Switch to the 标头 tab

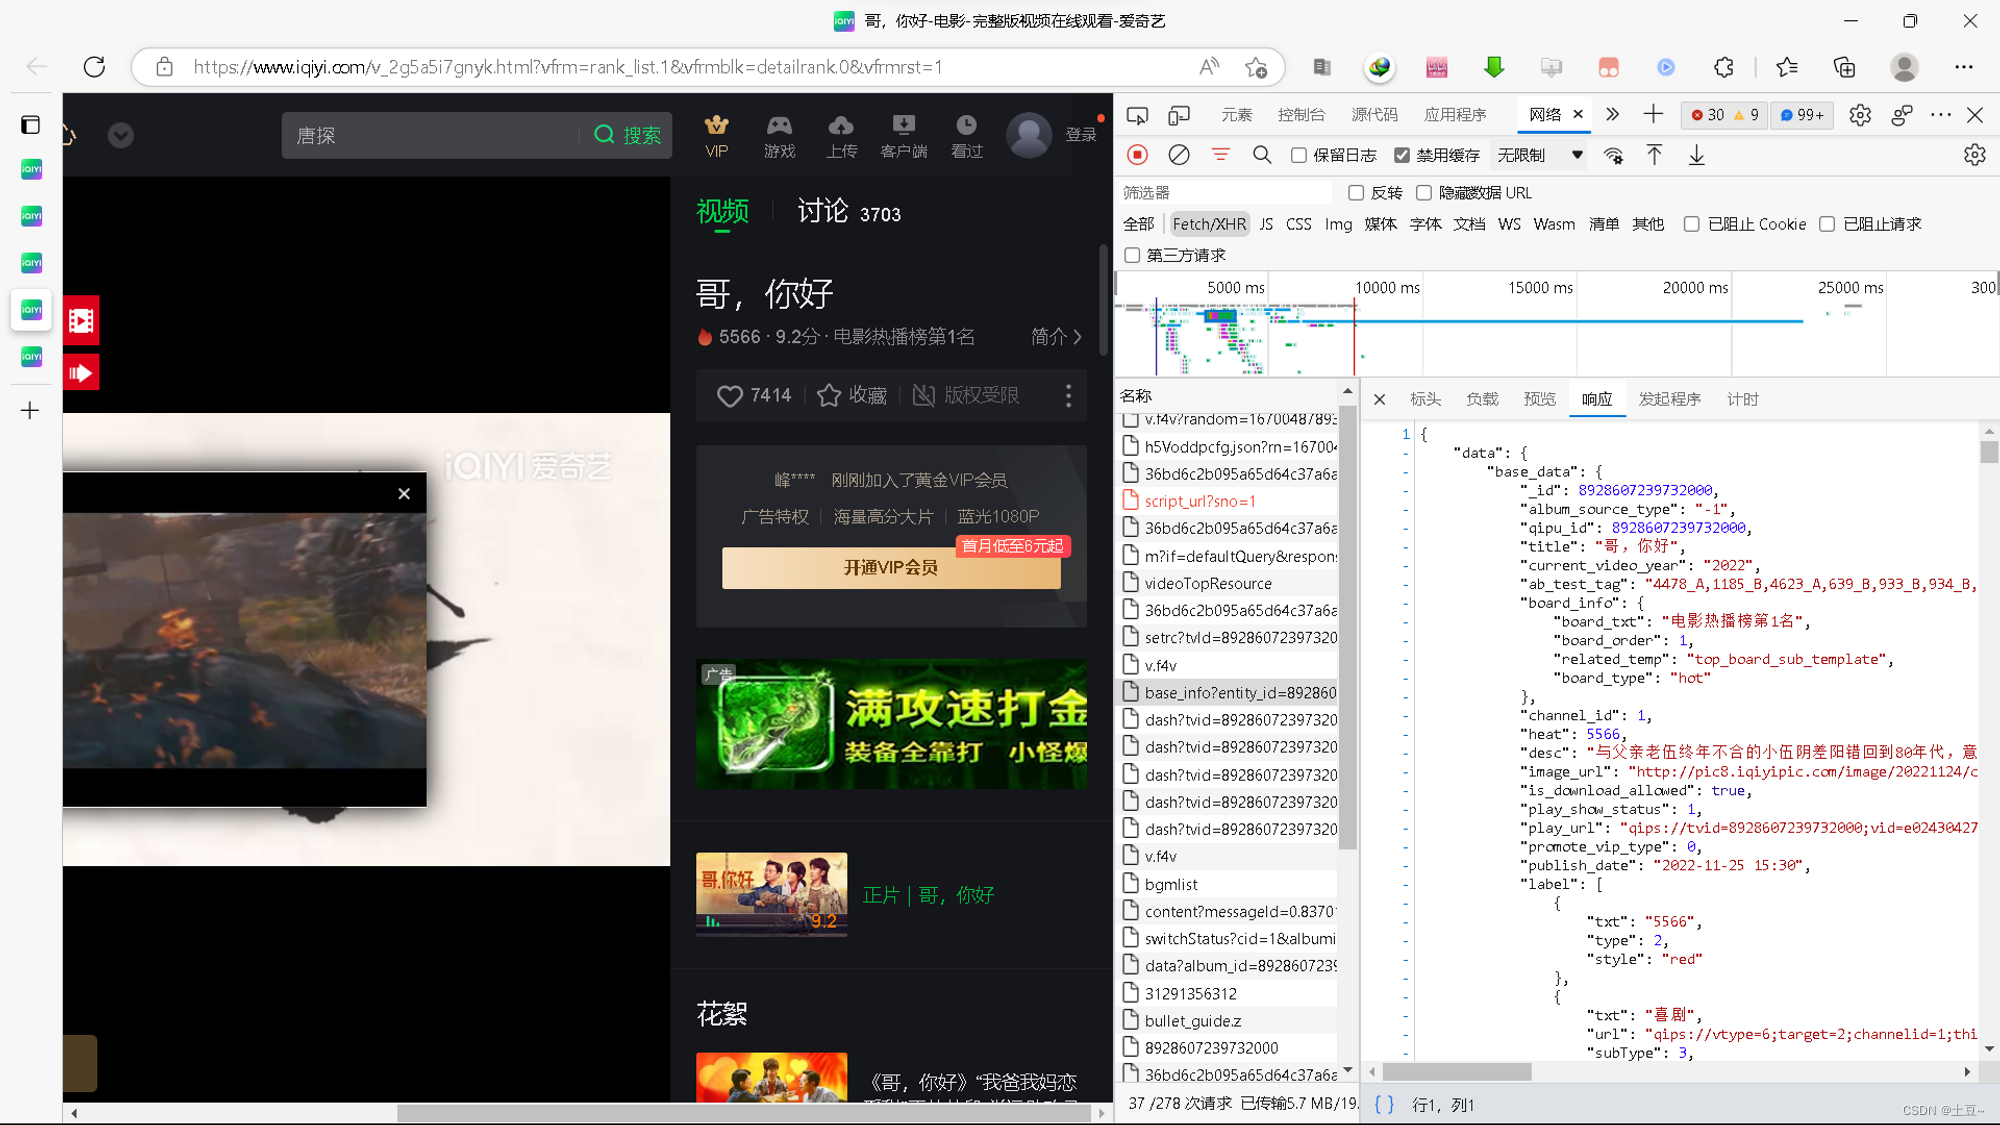pos(1425,399)
